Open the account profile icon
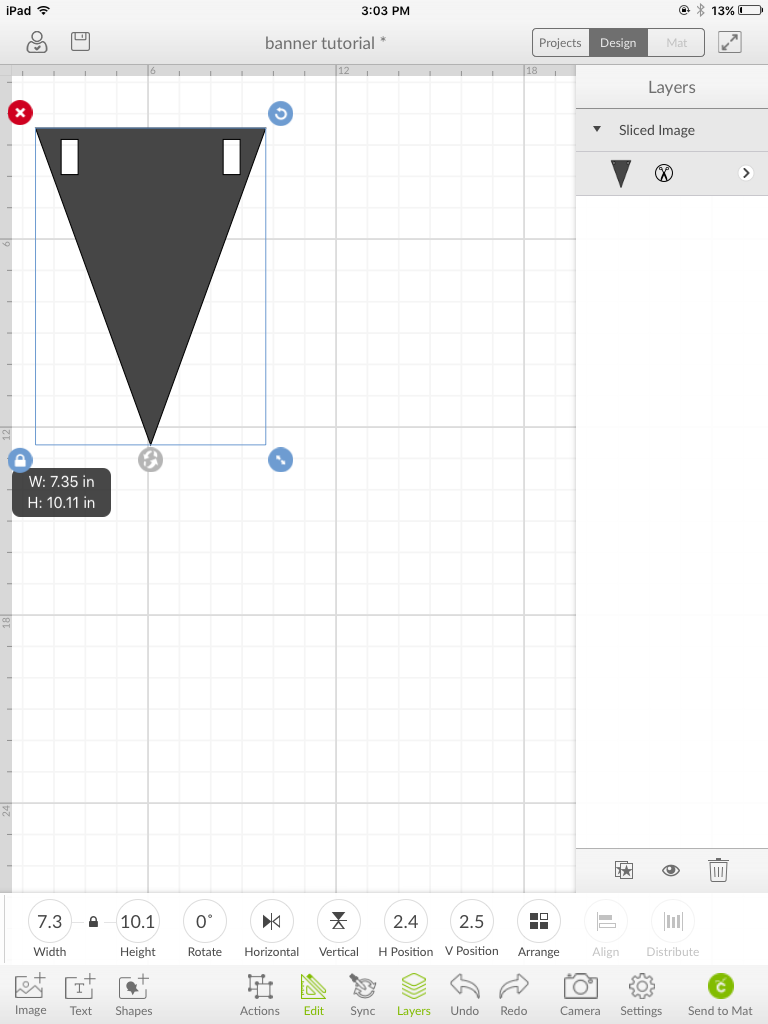The height and width of the screenshot is (1024, 768). pyautogui.click(x=37, y=42)
